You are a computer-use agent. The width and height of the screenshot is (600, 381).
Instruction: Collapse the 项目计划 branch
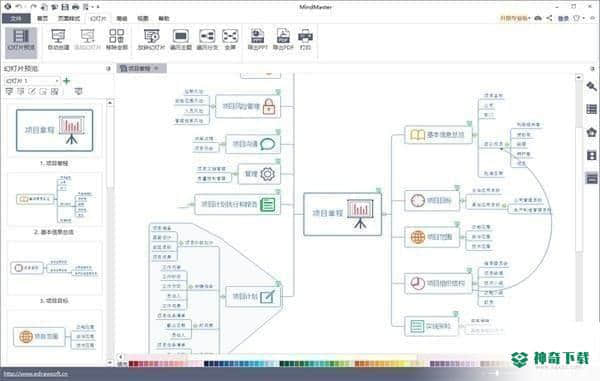point(223,296)
